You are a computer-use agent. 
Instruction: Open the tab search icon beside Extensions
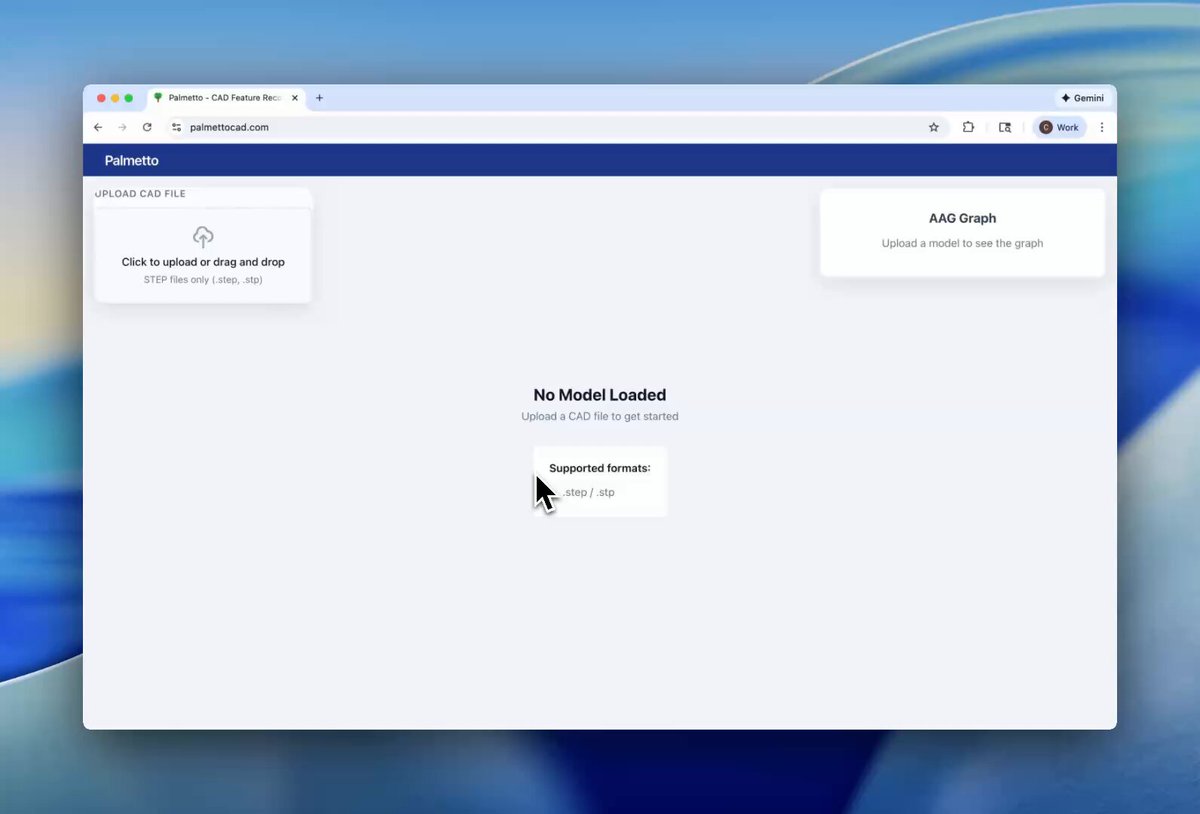(x=1005, y=127)
